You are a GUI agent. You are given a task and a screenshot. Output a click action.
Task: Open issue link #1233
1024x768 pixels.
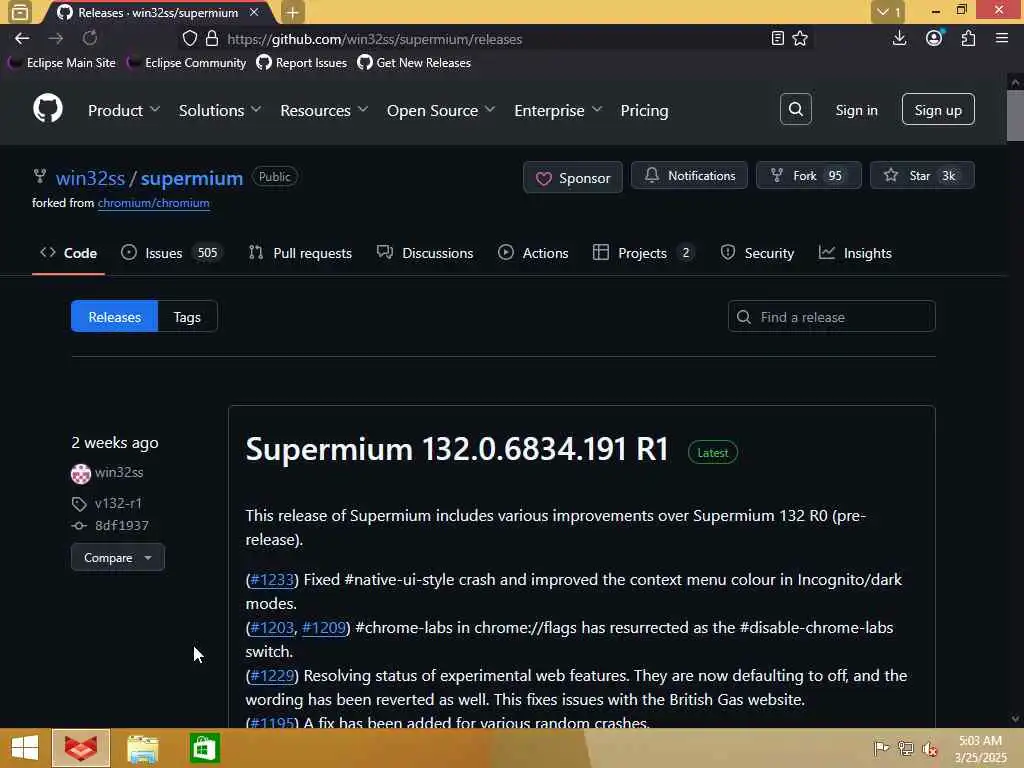click(x=272, y=579)
